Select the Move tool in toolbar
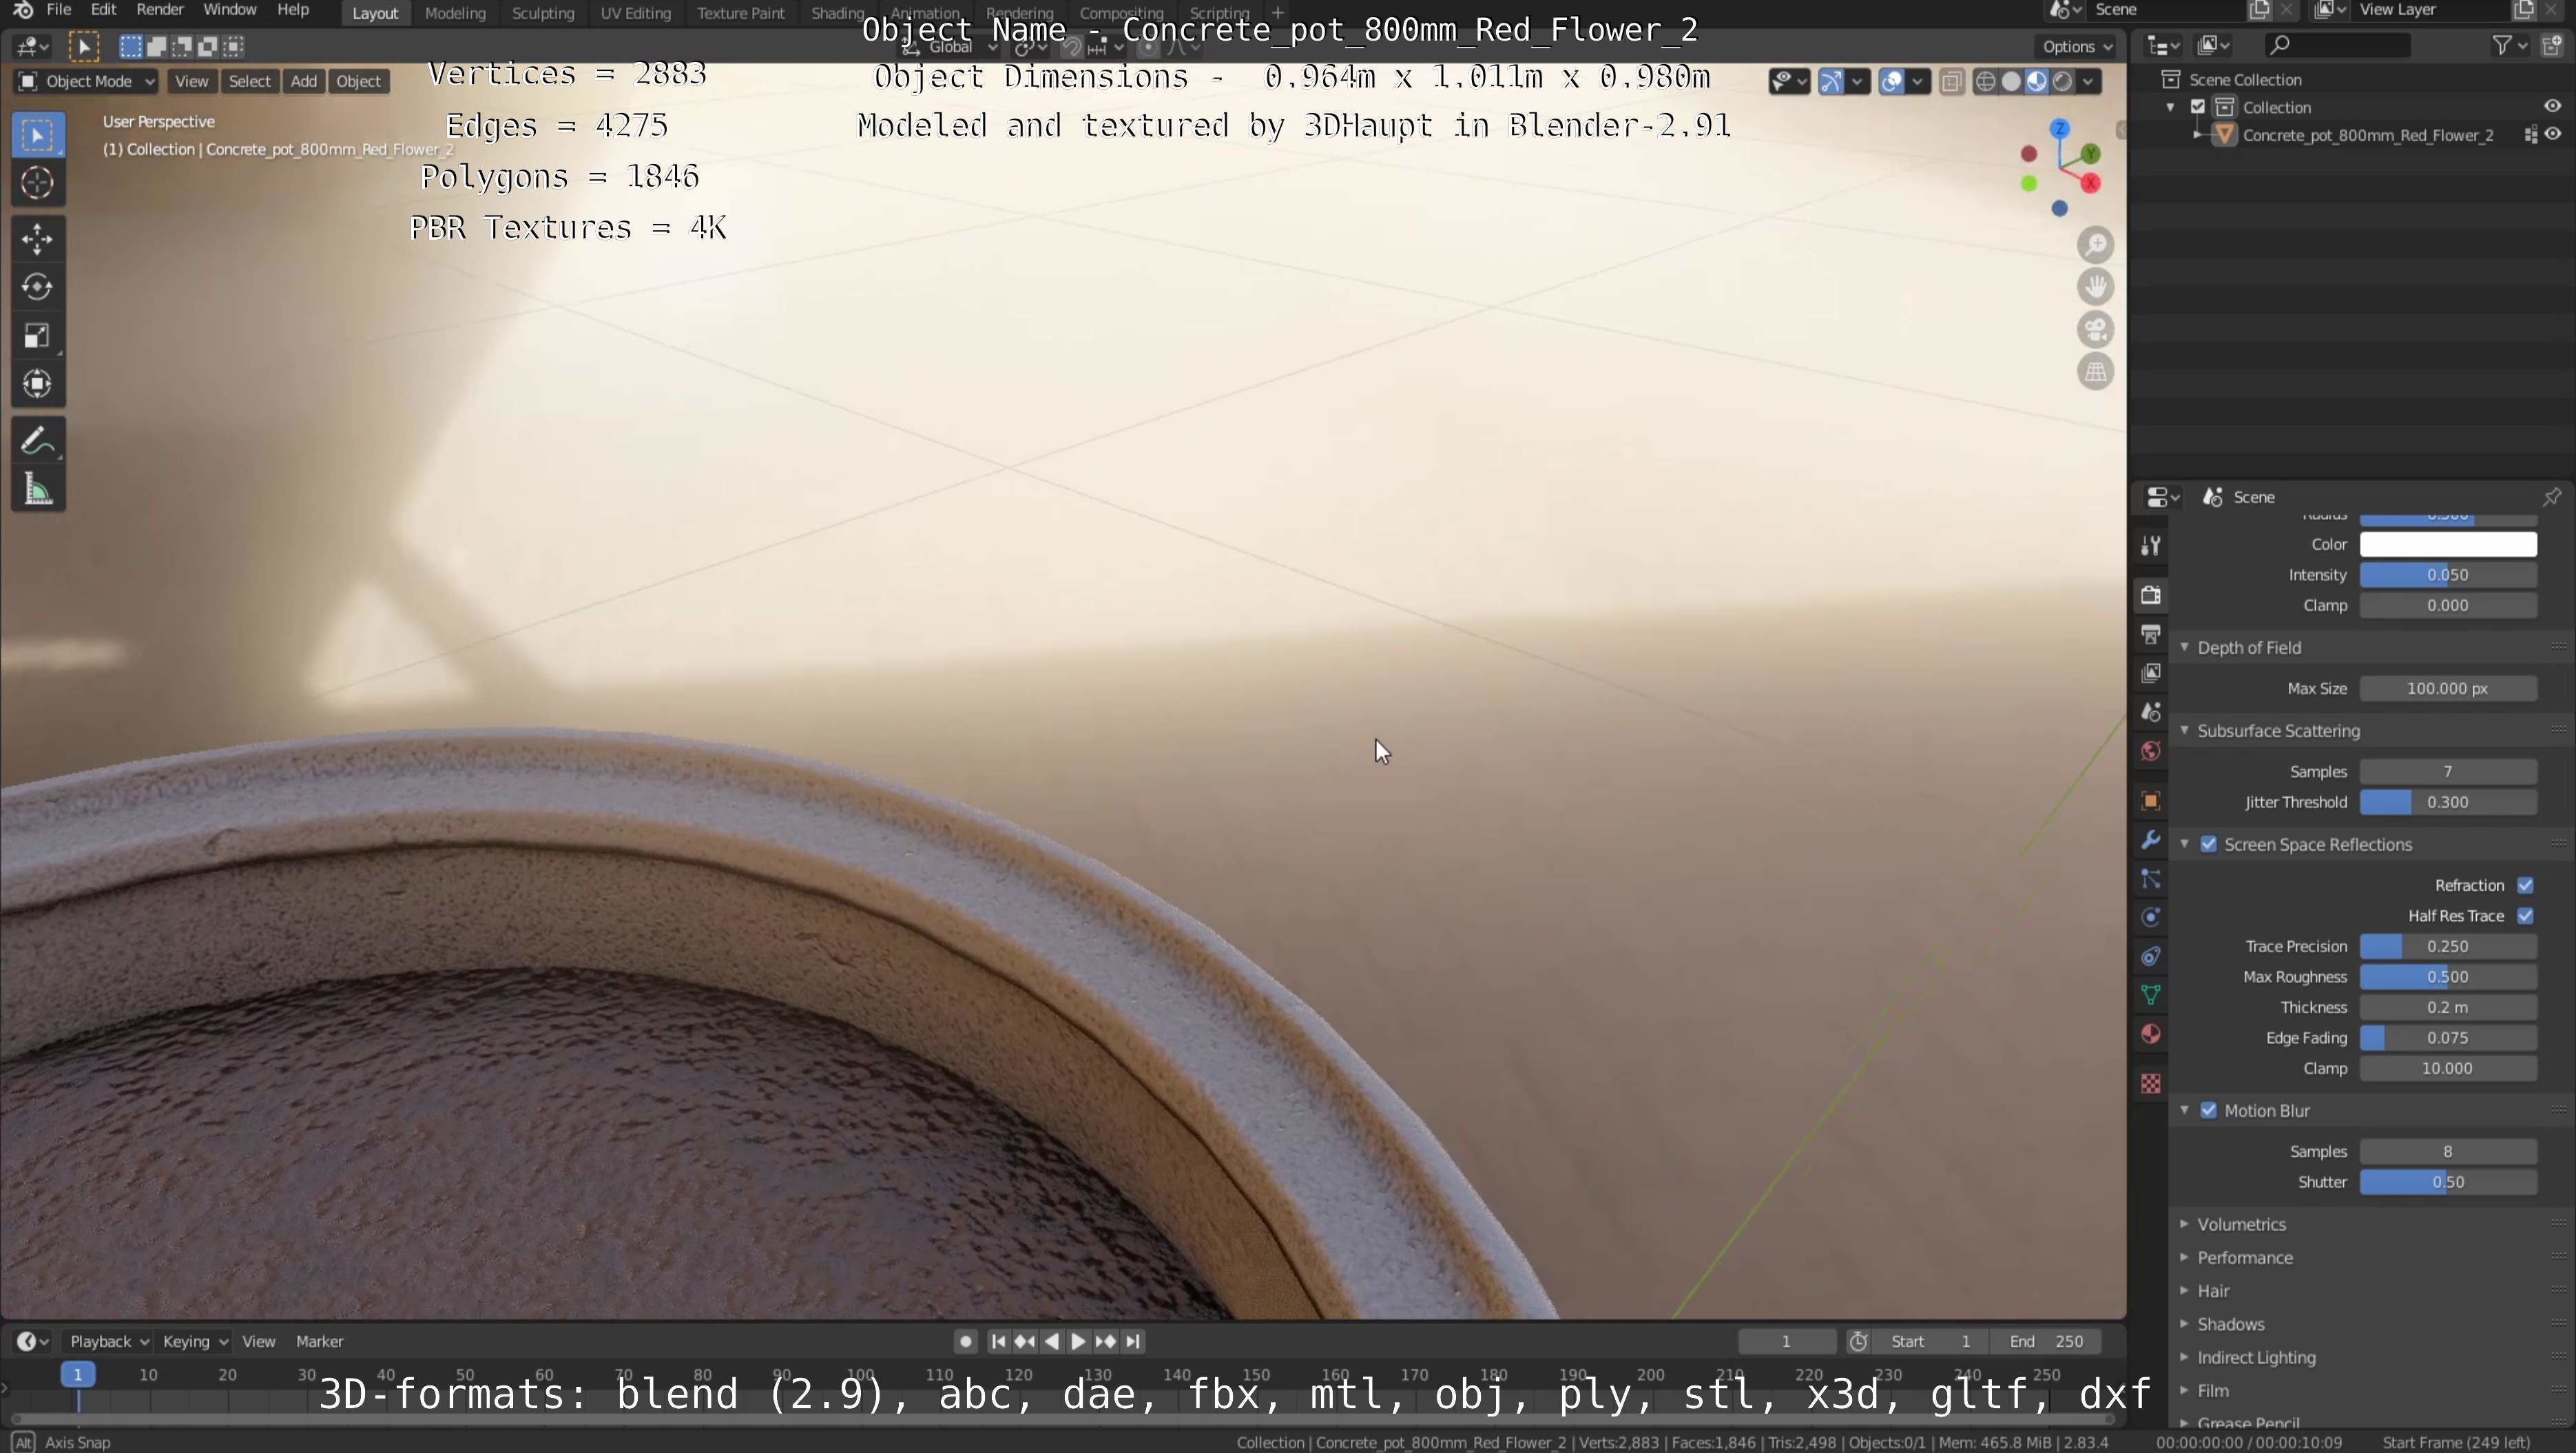 37,239
